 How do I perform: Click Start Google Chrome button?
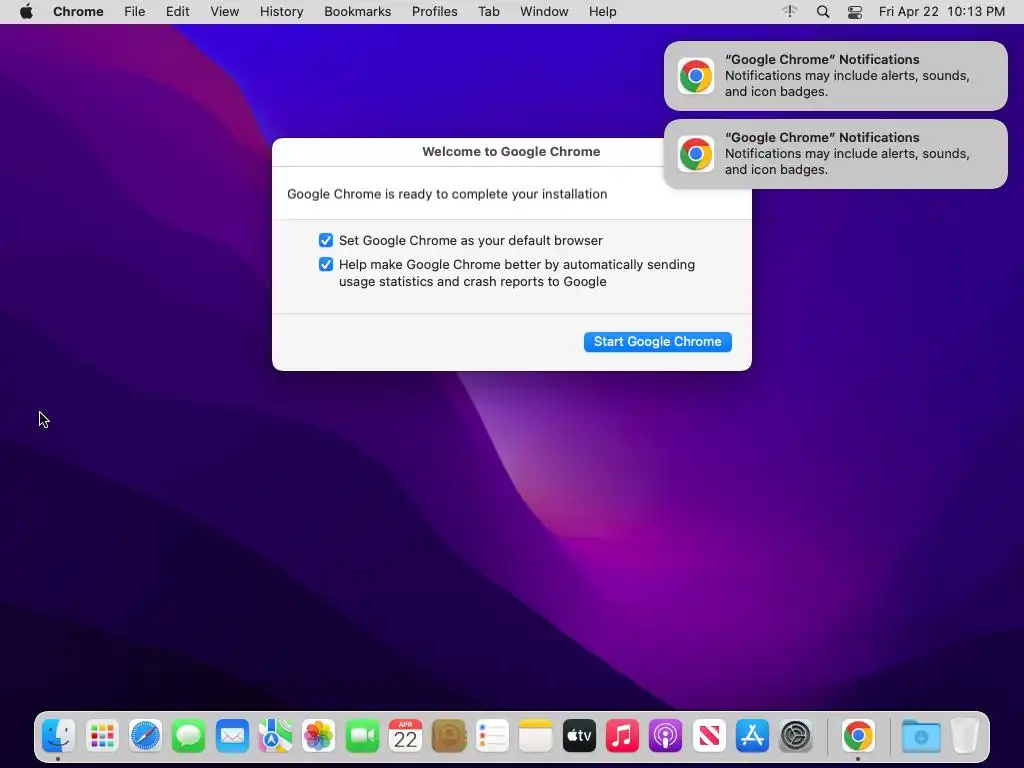pos(658,342)
